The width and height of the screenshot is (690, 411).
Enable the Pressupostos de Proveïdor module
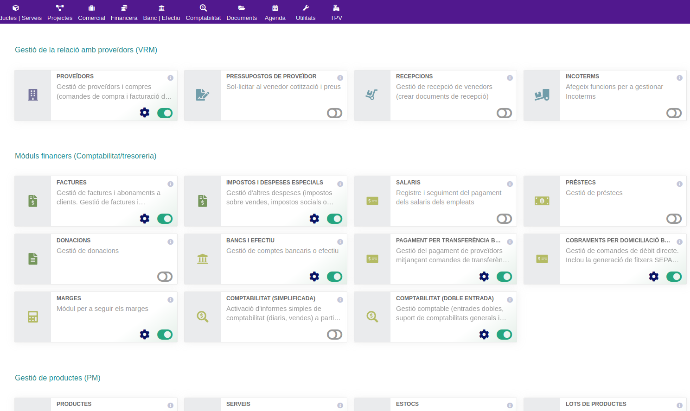coord(335,114)
